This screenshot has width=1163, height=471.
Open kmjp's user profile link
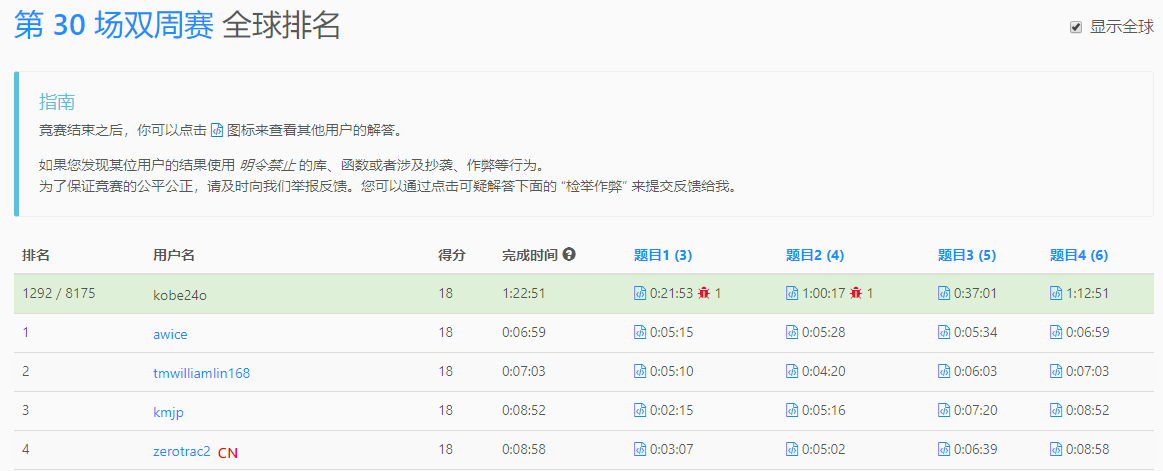point(168,412)
